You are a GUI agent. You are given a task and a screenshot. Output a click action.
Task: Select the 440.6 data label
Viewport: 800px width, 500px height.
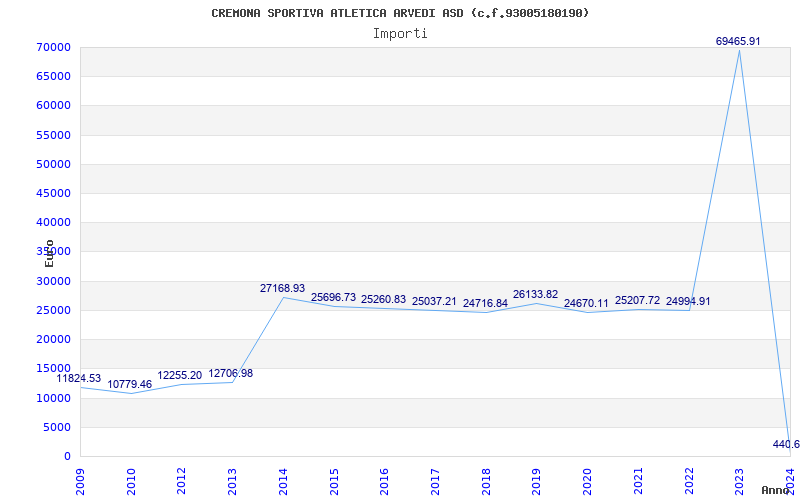[786, 444]
